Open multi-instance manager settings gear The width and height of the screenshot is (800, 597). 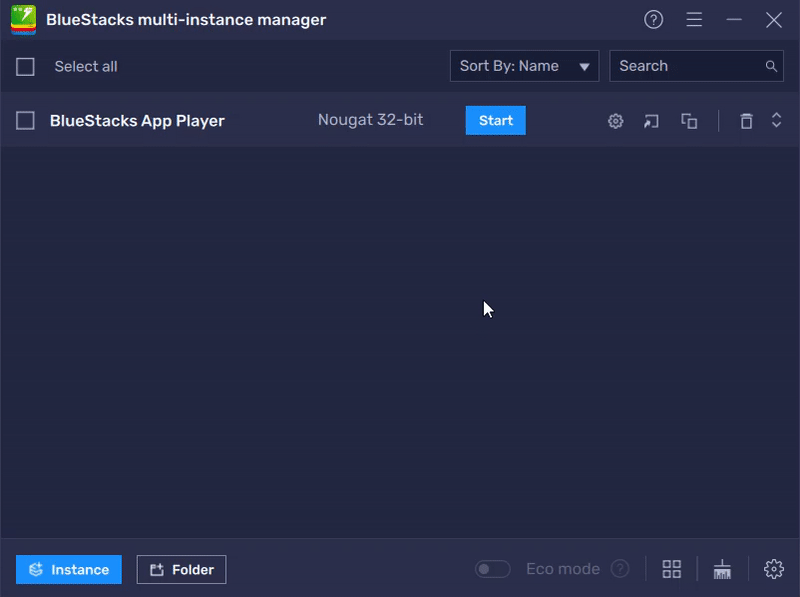coord(773,569)
